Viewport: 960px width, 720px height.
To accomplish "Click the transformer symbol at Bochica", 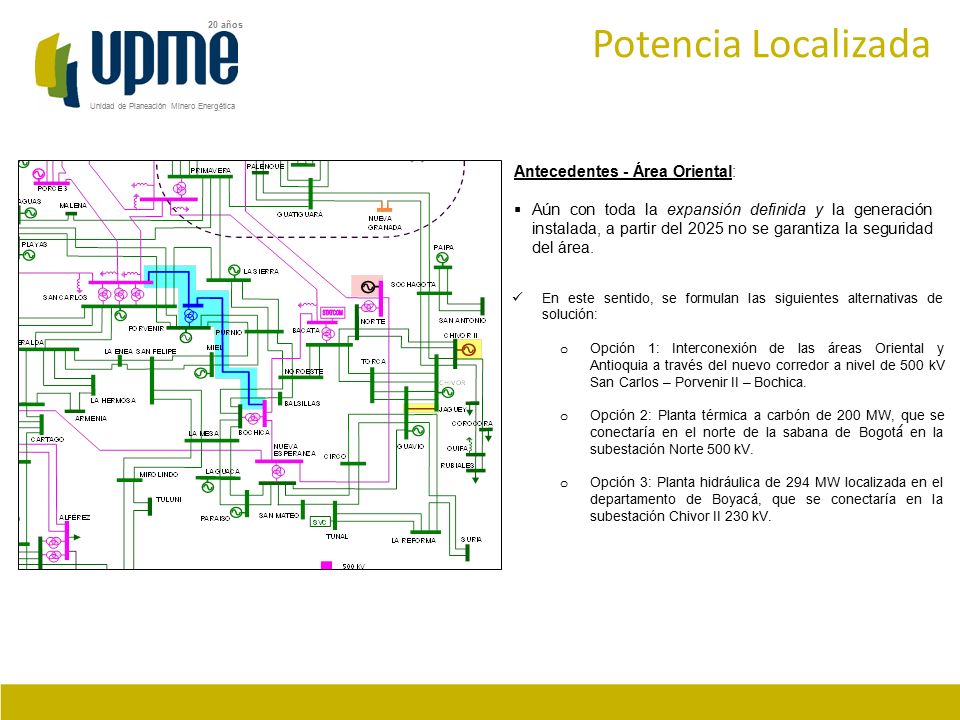I will tap(252, 419).
